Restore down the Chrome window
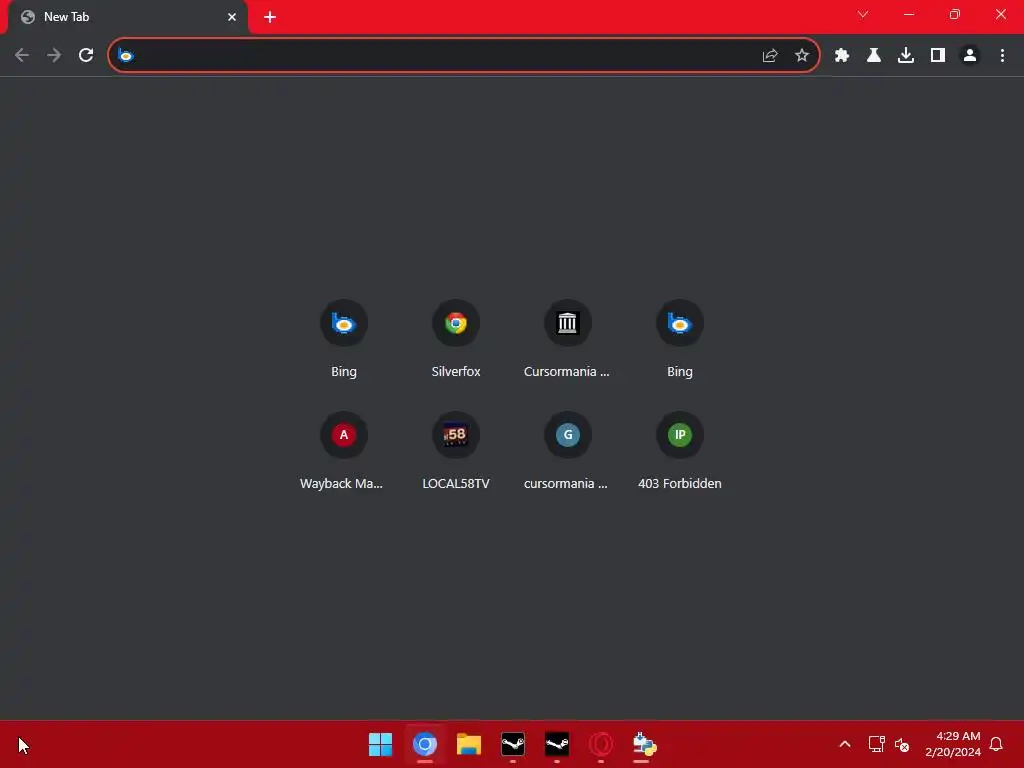Screen dimensions: 1024x768 point(955,14)
